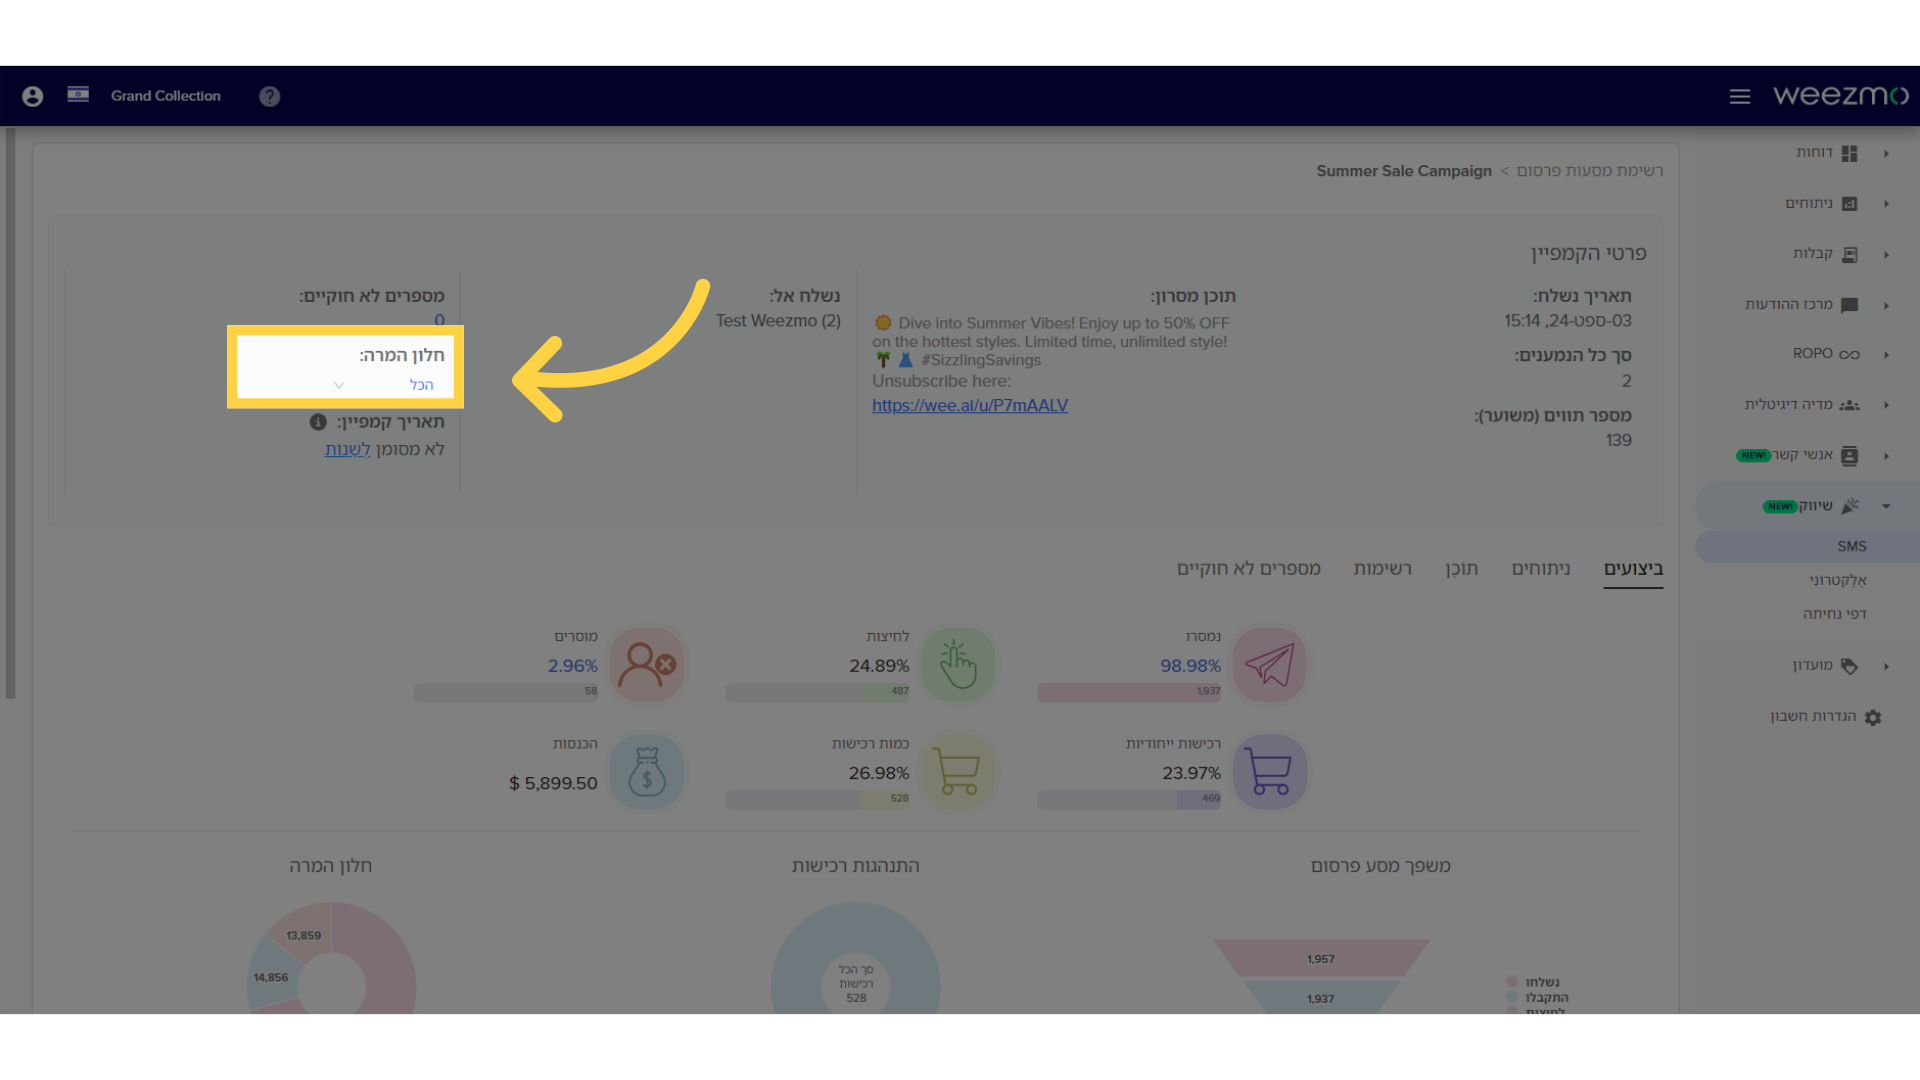Click the התקבלו blue legend swatch

coord(1512,998)
